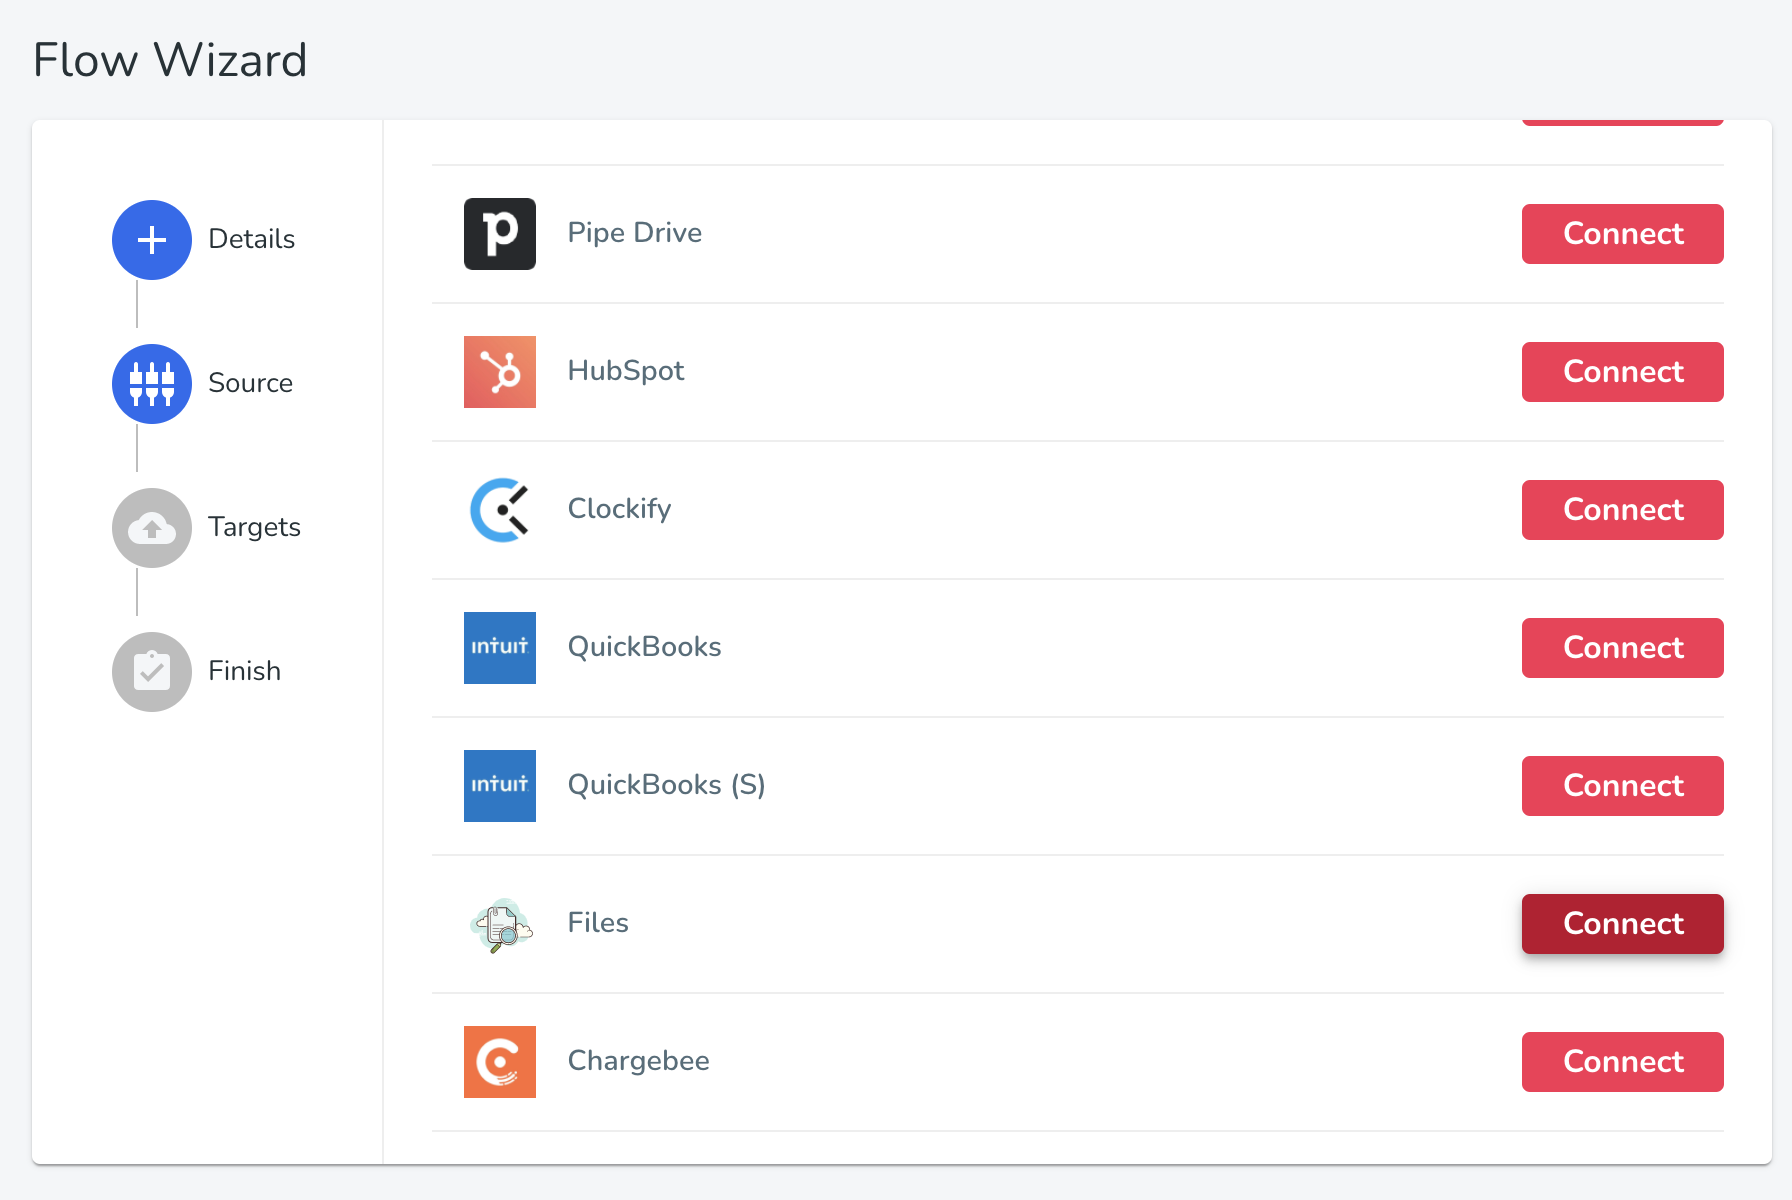Click the Chargebee name text
This screenshot has height=1200, width=1792.
coord(639,1061)
